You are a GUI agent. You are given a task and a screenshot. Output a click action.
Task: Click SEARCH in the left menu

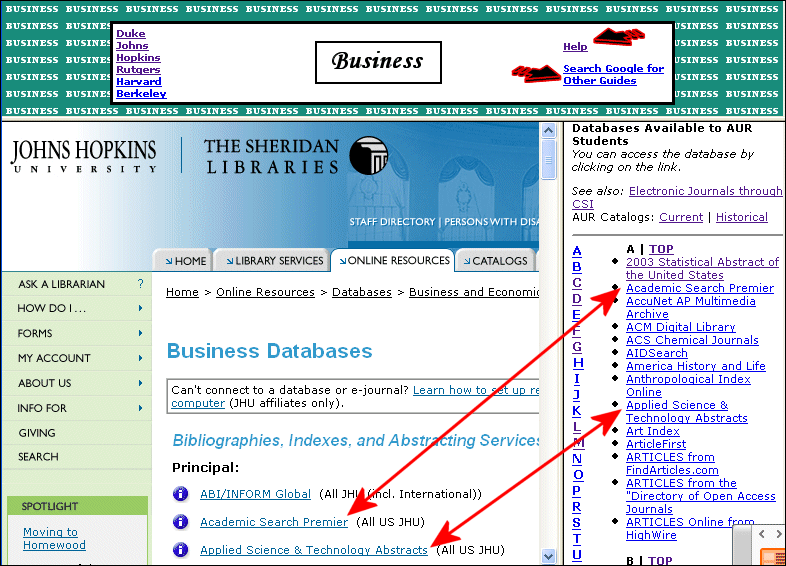pos(38,457)
